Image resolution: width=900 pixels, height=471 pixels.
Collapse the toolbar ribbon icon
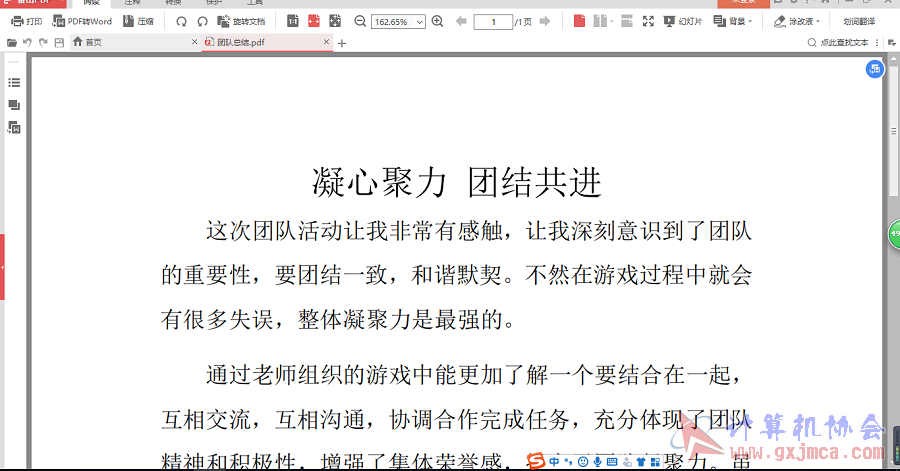point(891,42)
